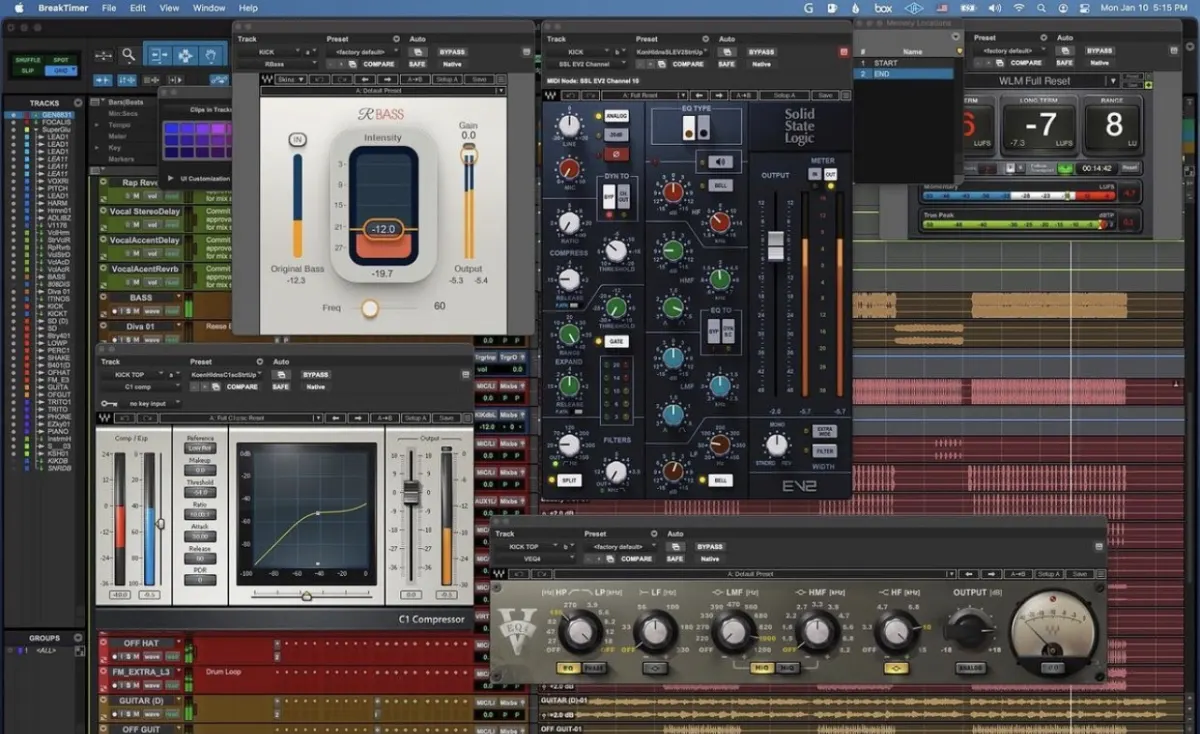Image resolution: width=1200 pixels, height=734 pixels.
Task: Toggle the FILTER button in SSL EV2 width section
Action: [x=825, y=451]
